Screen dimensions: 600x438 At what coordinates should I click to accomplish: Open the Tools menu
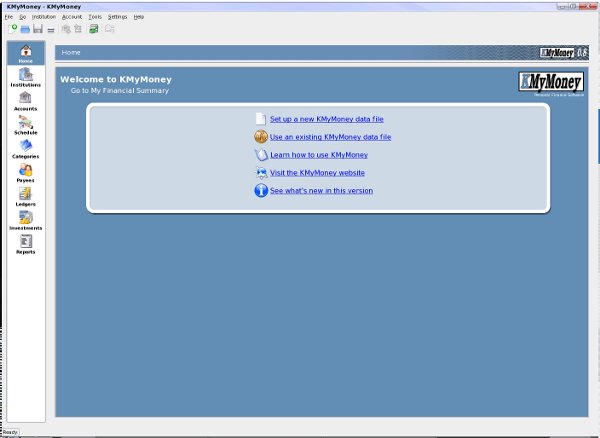coord(95,17)
